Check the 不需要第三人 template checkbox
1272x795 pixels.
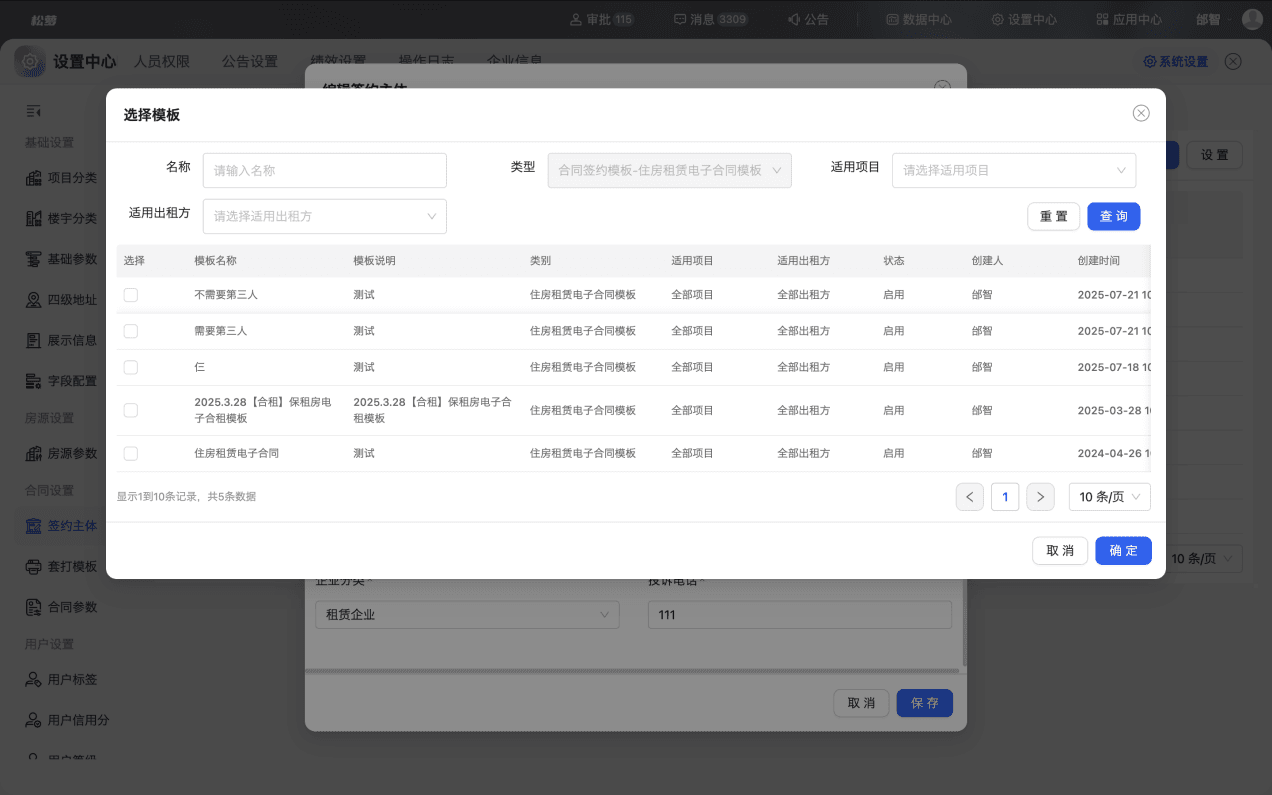(x=131, y=295)
